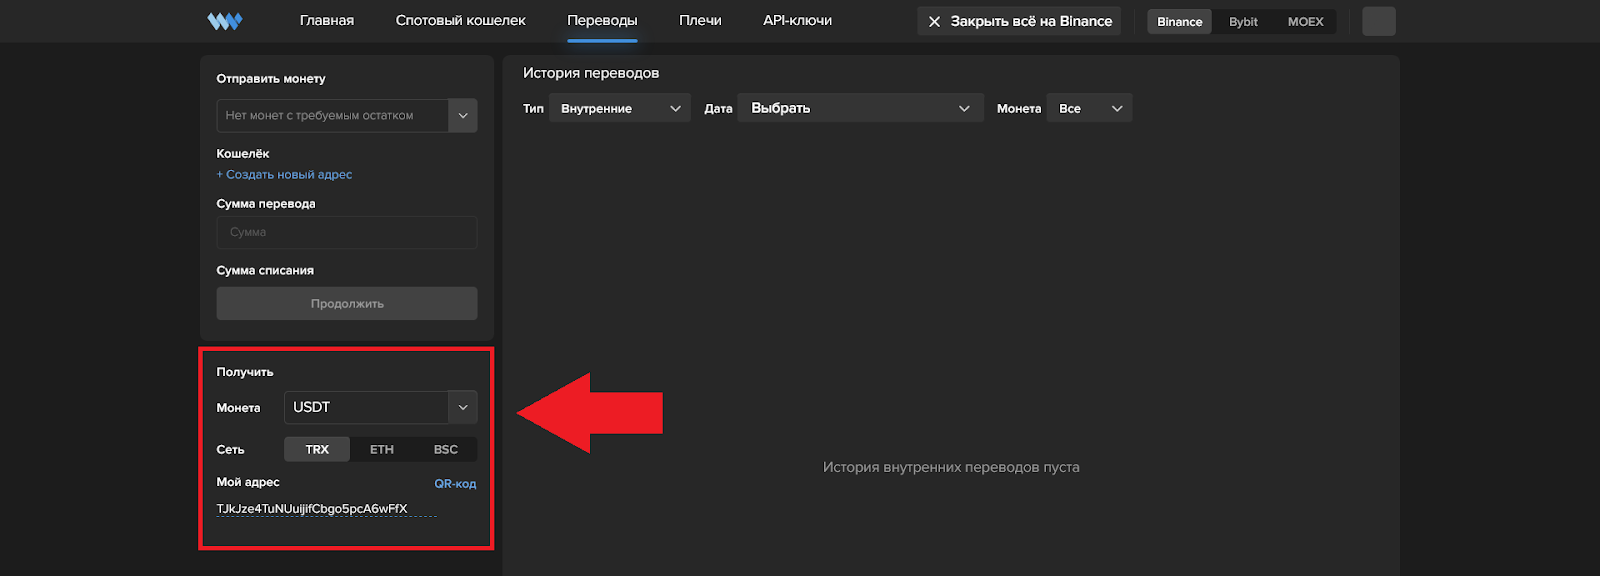This screenshot has width=1600, height=576.
Task: Click the app logo in the header
Action: click(225, 21)
